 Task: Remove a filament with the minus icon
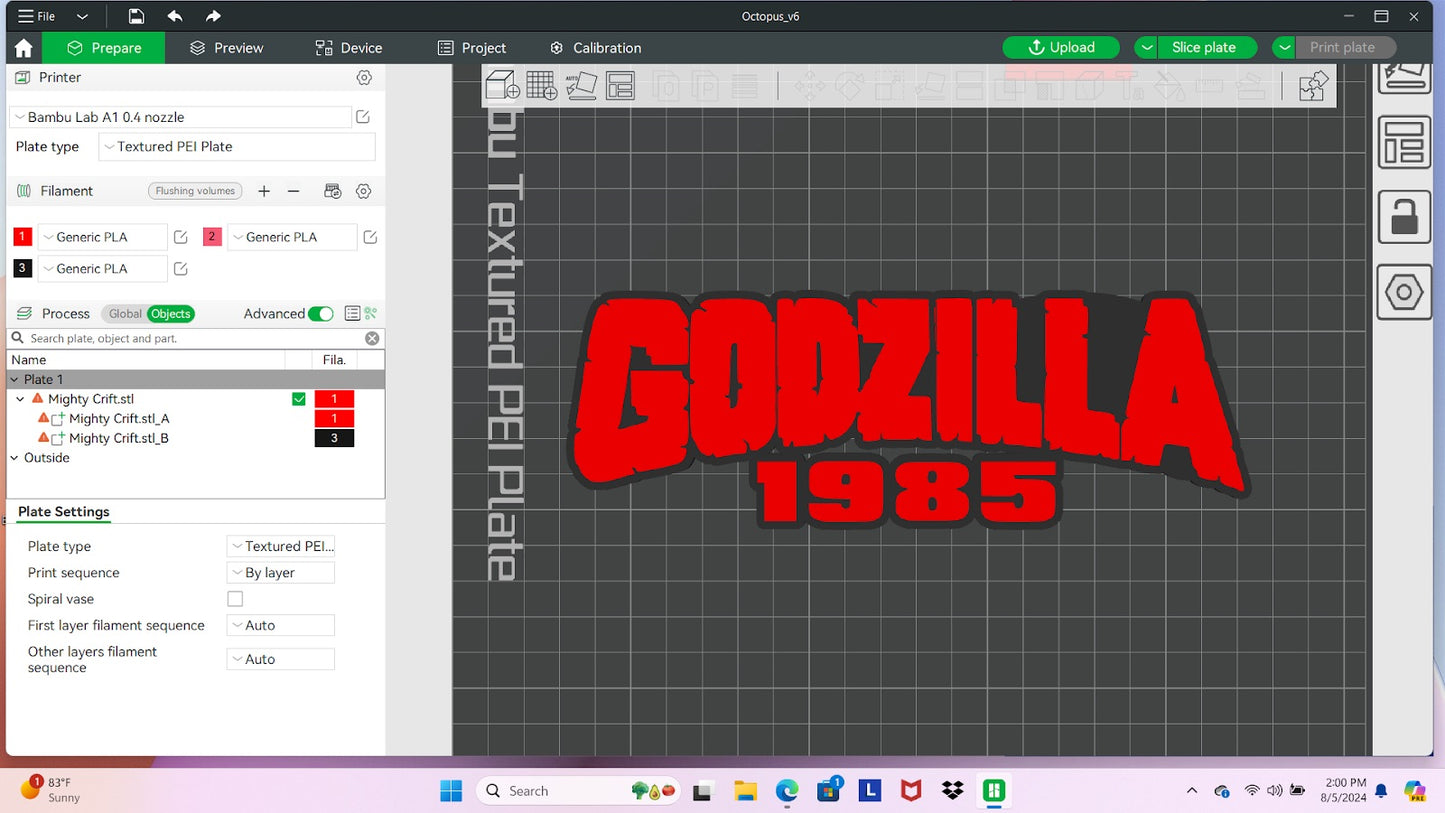293,191
